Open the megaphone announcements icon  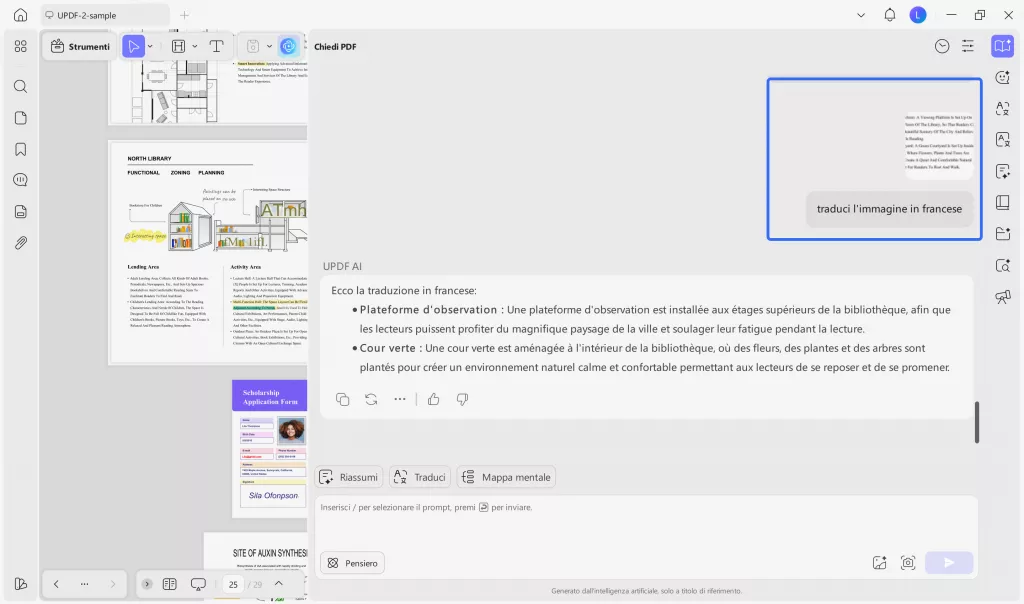click(1002, 297)
